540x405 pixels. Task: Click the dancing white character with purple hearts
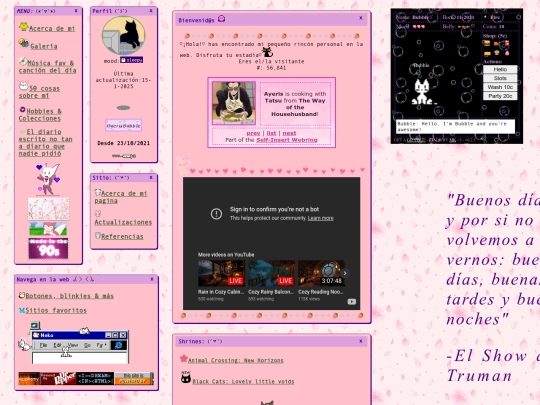point(48,179)
